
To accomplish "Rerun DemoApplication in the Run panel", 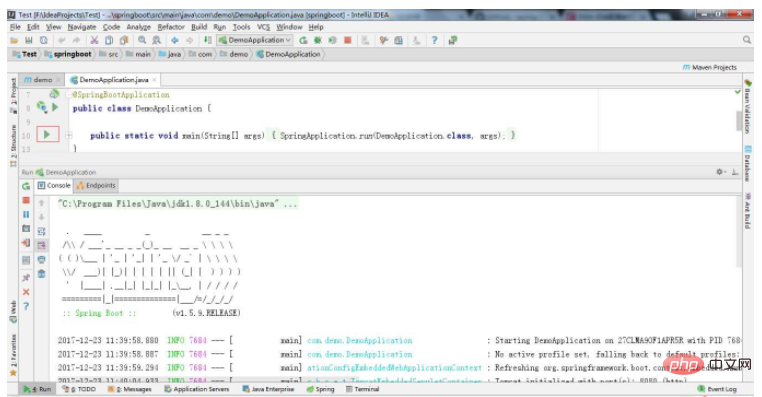I will pos(26,186).
